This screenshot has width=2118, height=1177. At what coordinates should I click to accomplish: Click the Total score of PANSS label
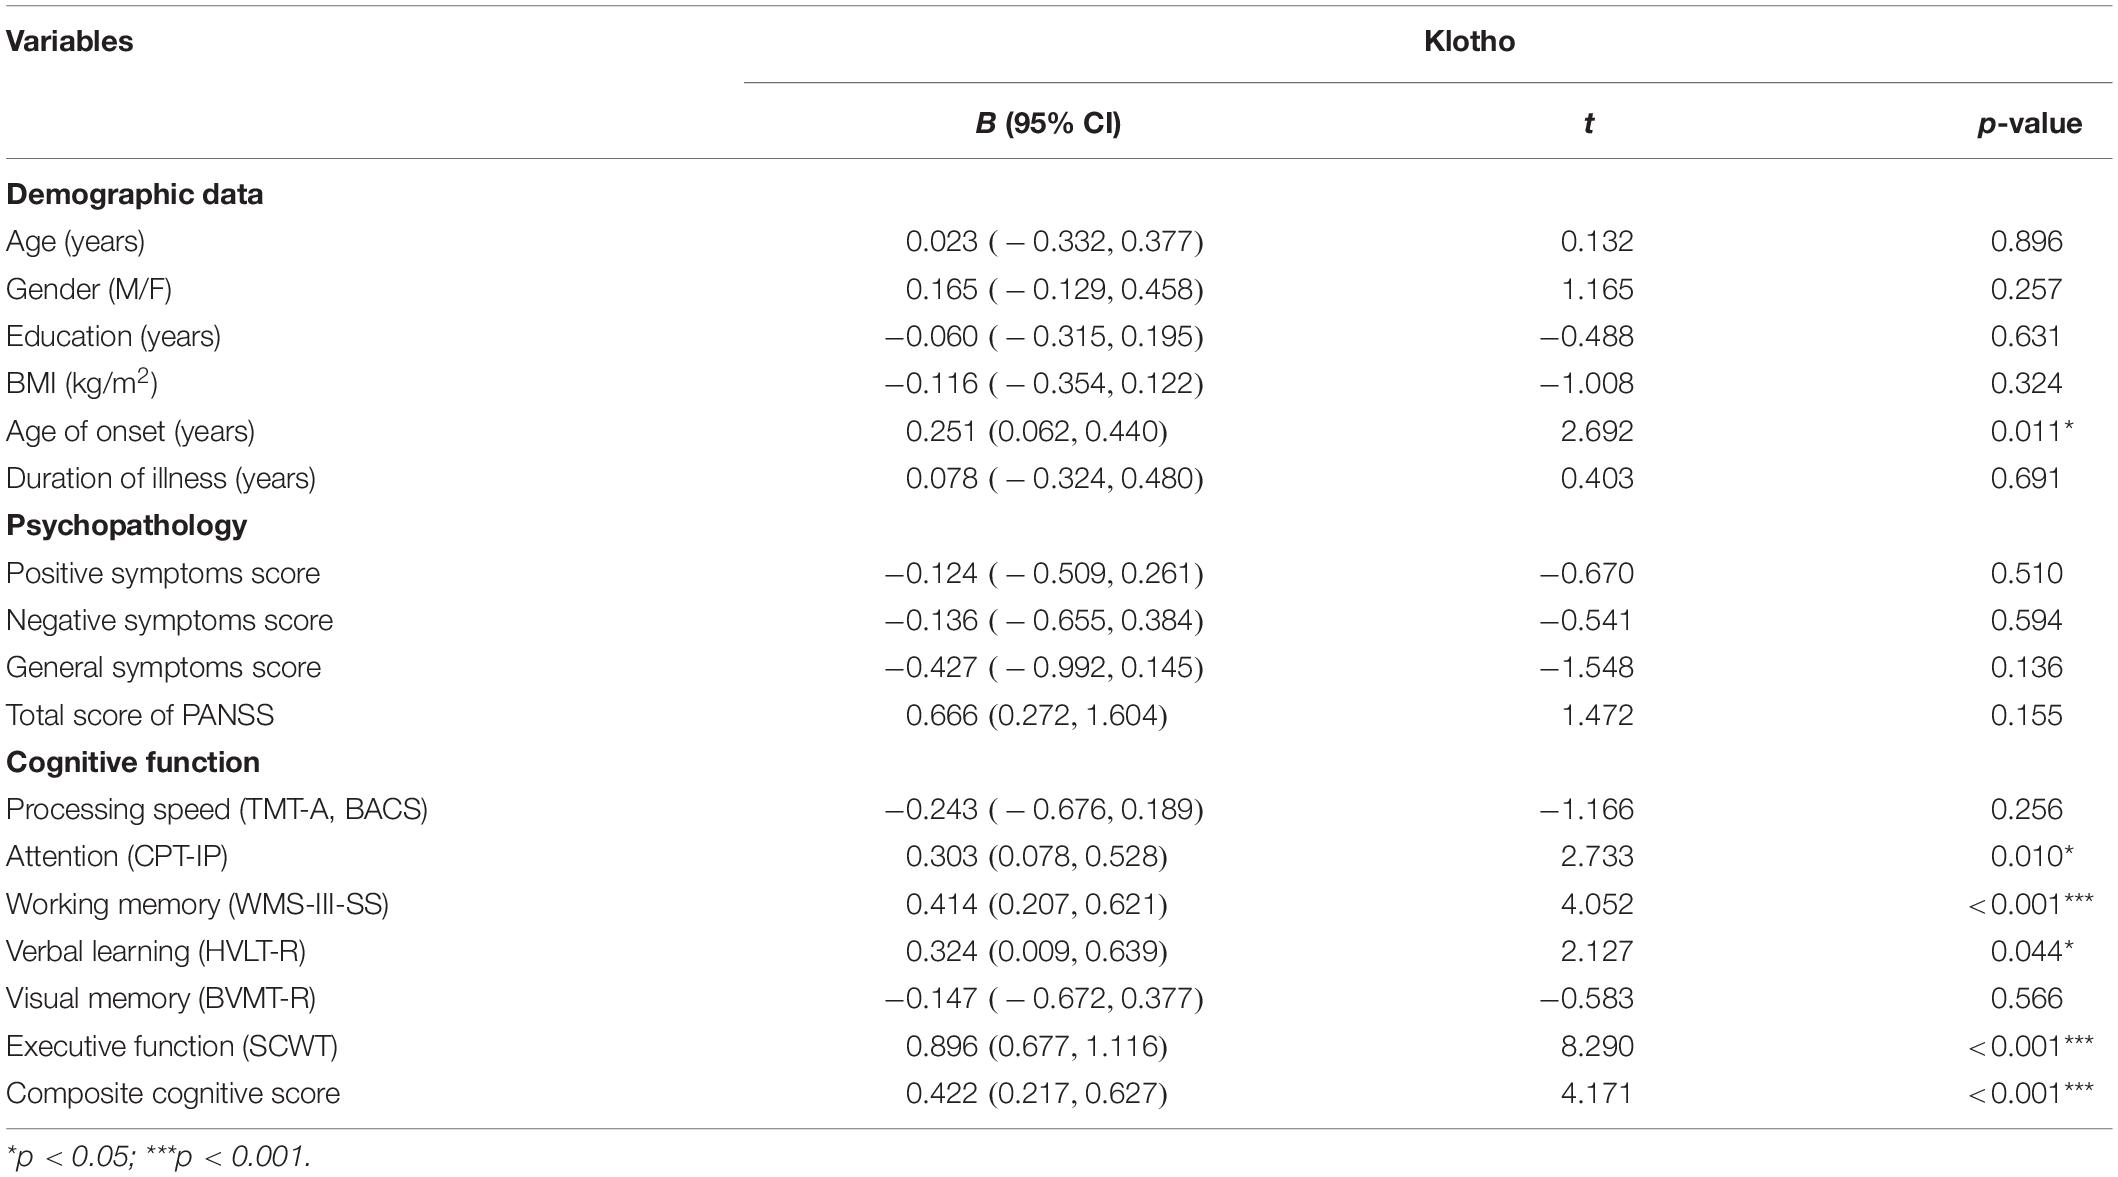coord(140,715)
